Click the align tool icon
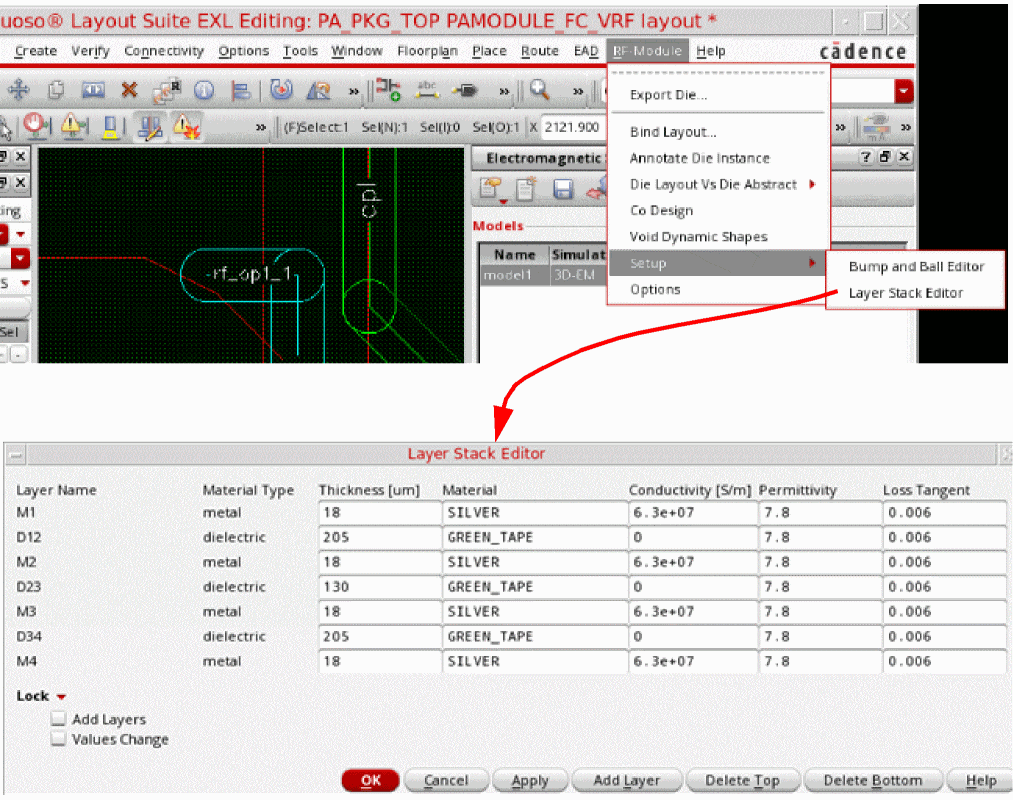Image resolution: width=1013 pixels, height=800 pixels. pos(241,91)
